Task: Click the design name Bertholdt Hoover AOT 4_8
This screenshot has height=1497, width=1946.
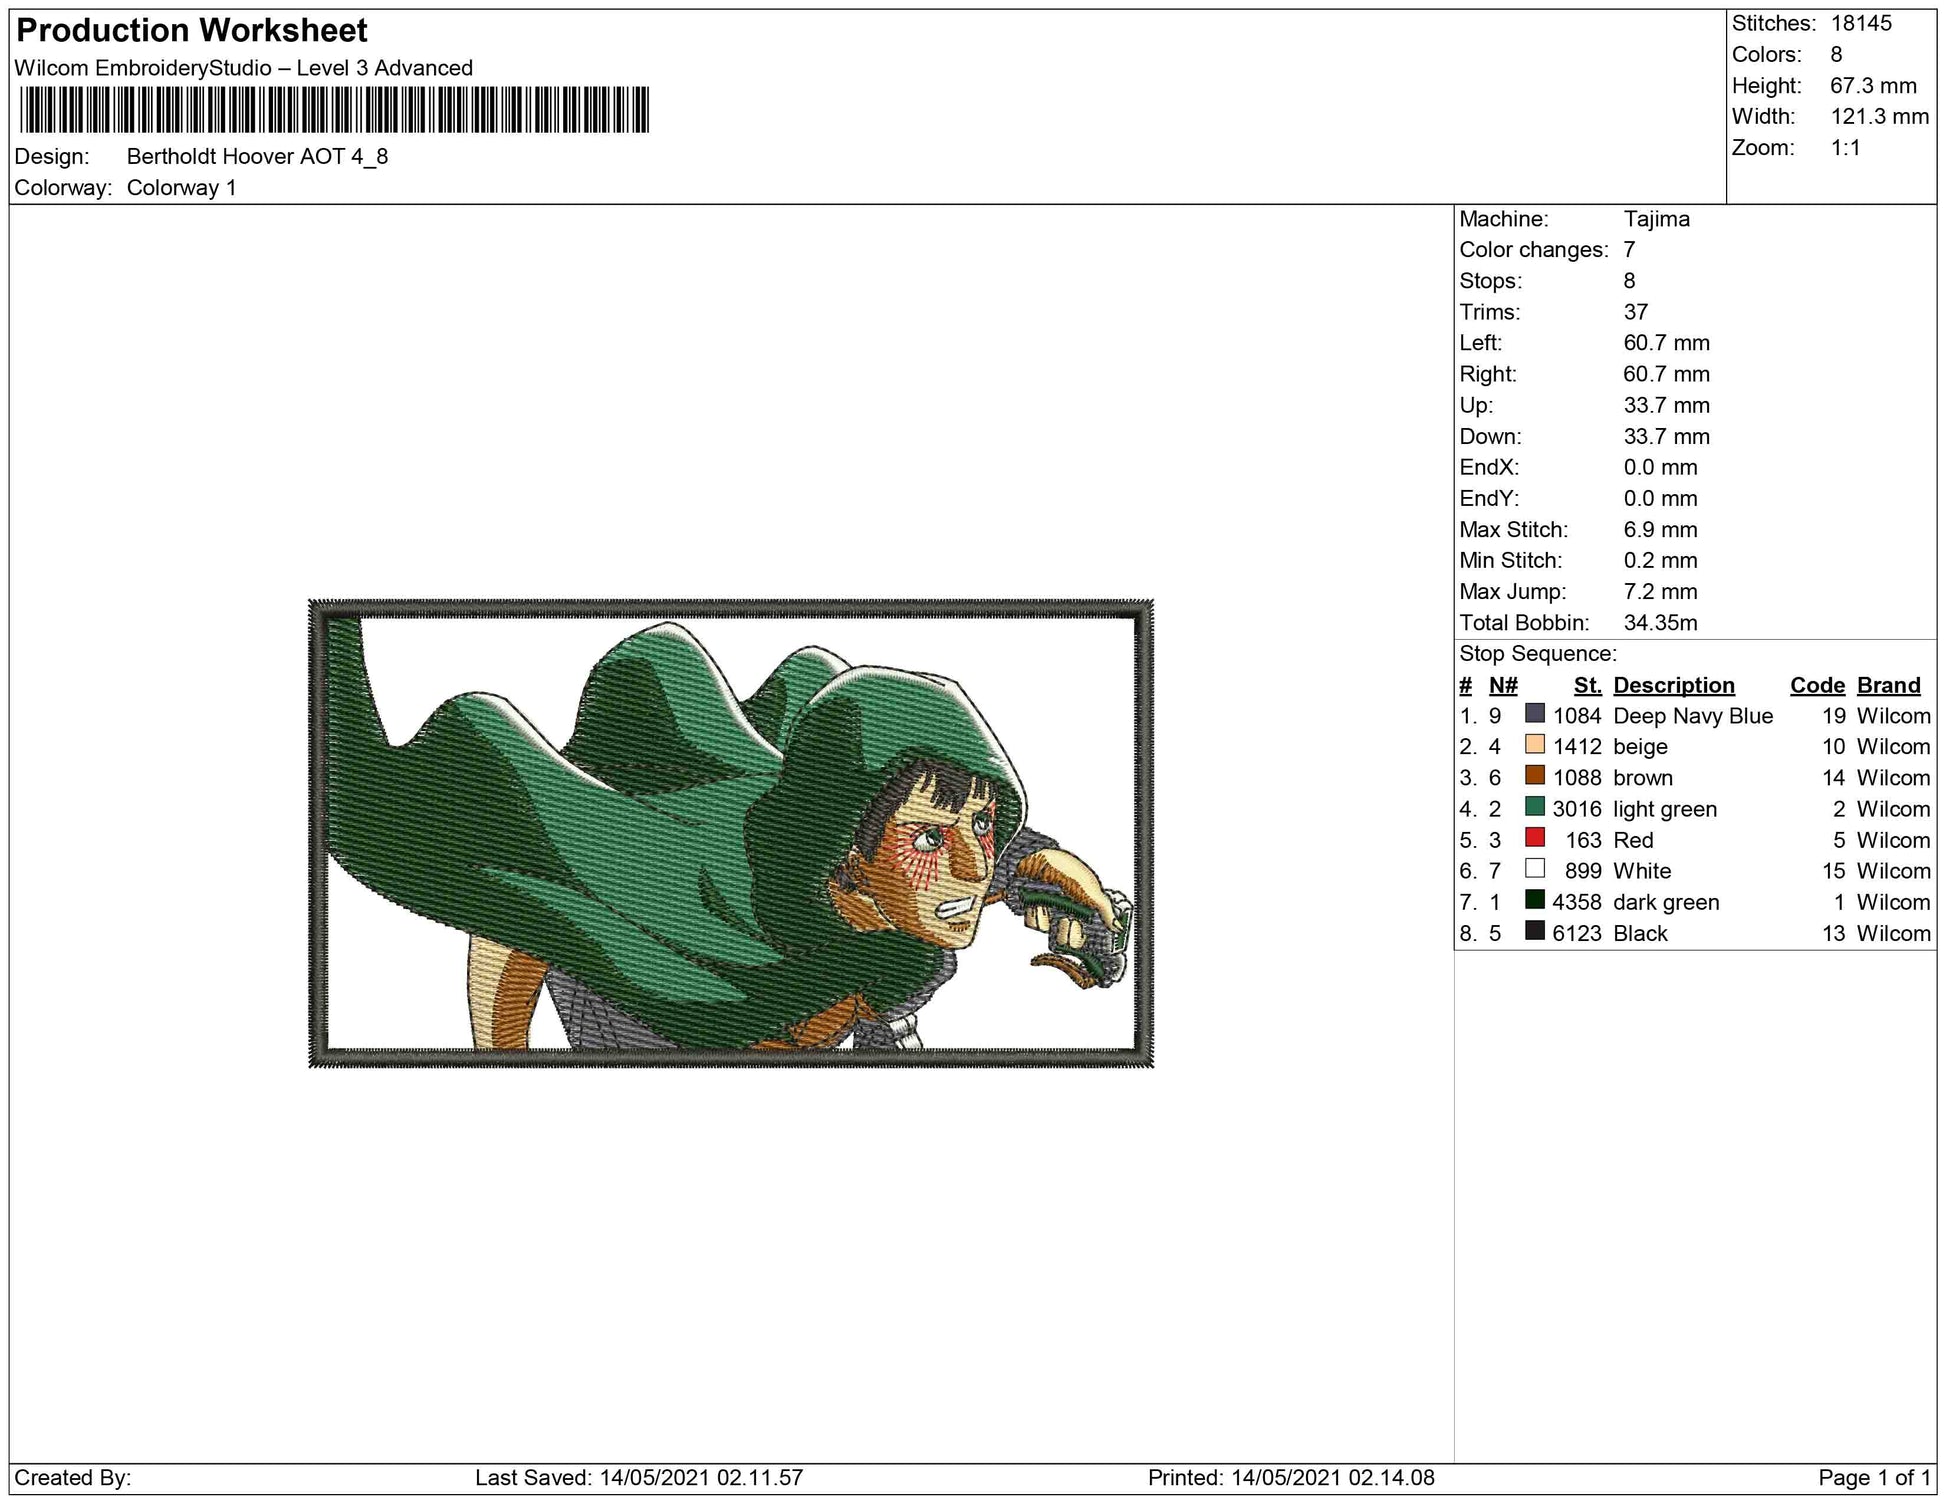Action: [x=257, y=157]
